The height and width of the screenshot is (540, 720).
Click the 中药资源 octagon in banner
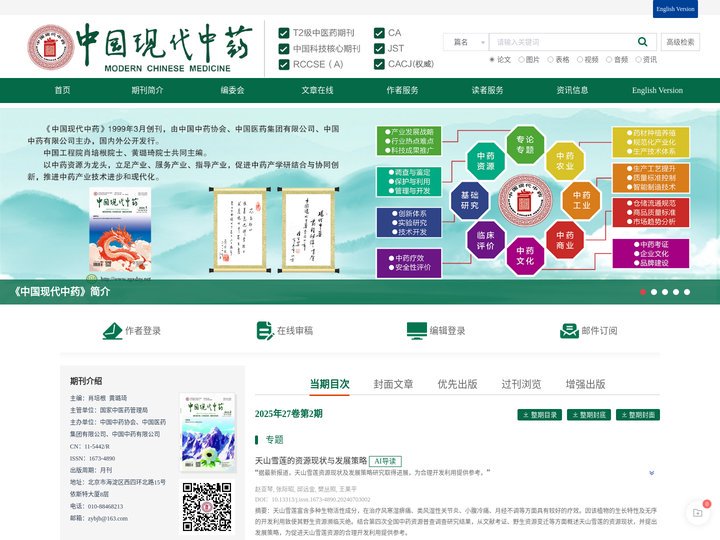tap(485, 161)
